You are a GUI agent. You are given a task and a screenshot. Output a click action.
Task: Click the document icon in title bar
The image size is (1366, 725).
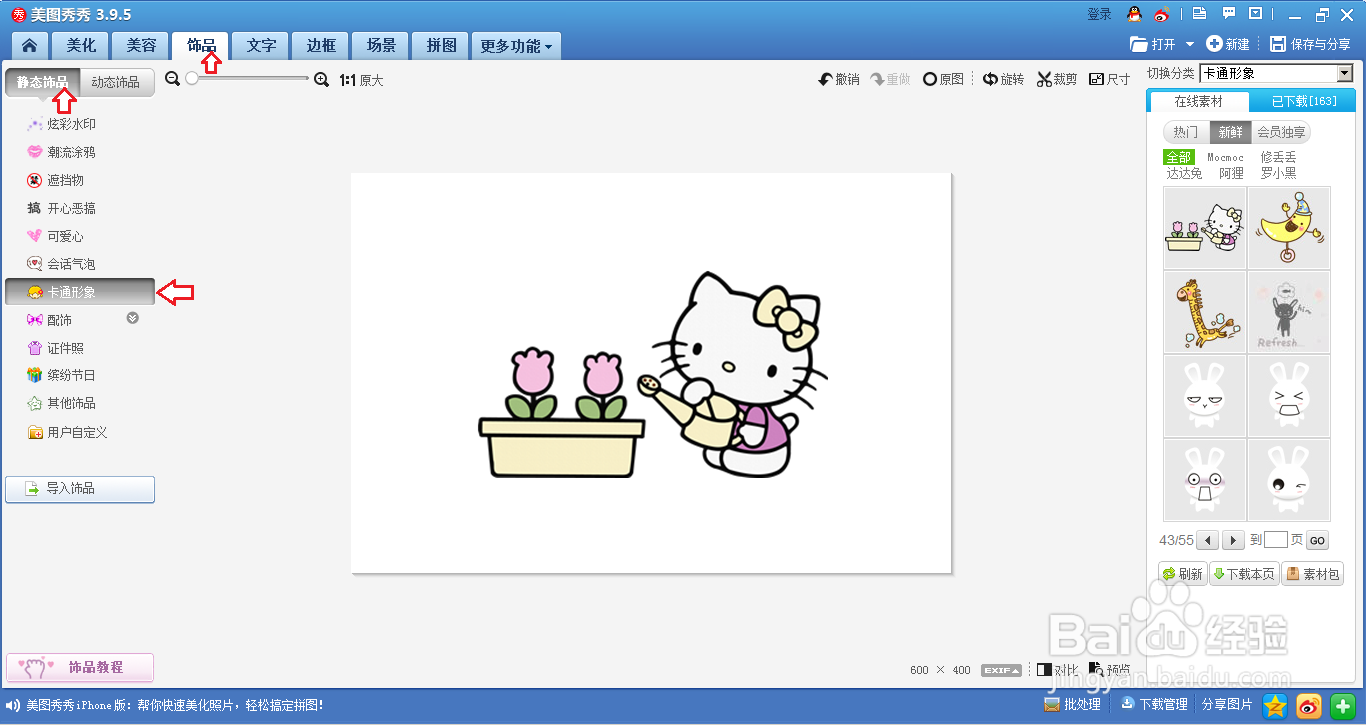[x=1200, y=14]
